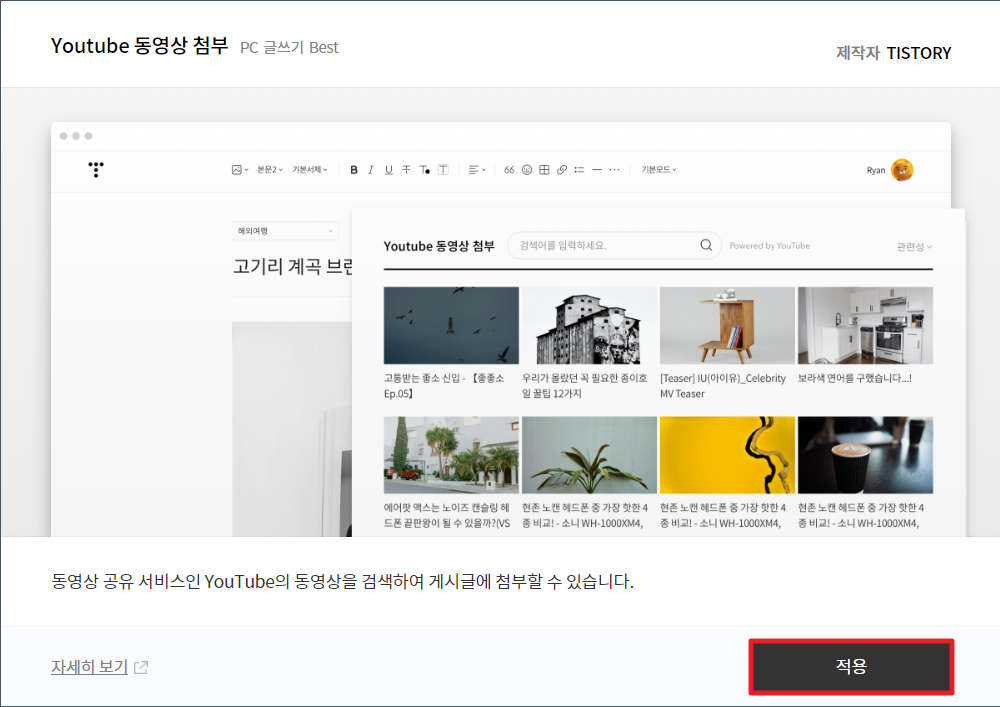Select the black-and-white building video thumbnail
1000x707 pixels.
click(589, 325)
